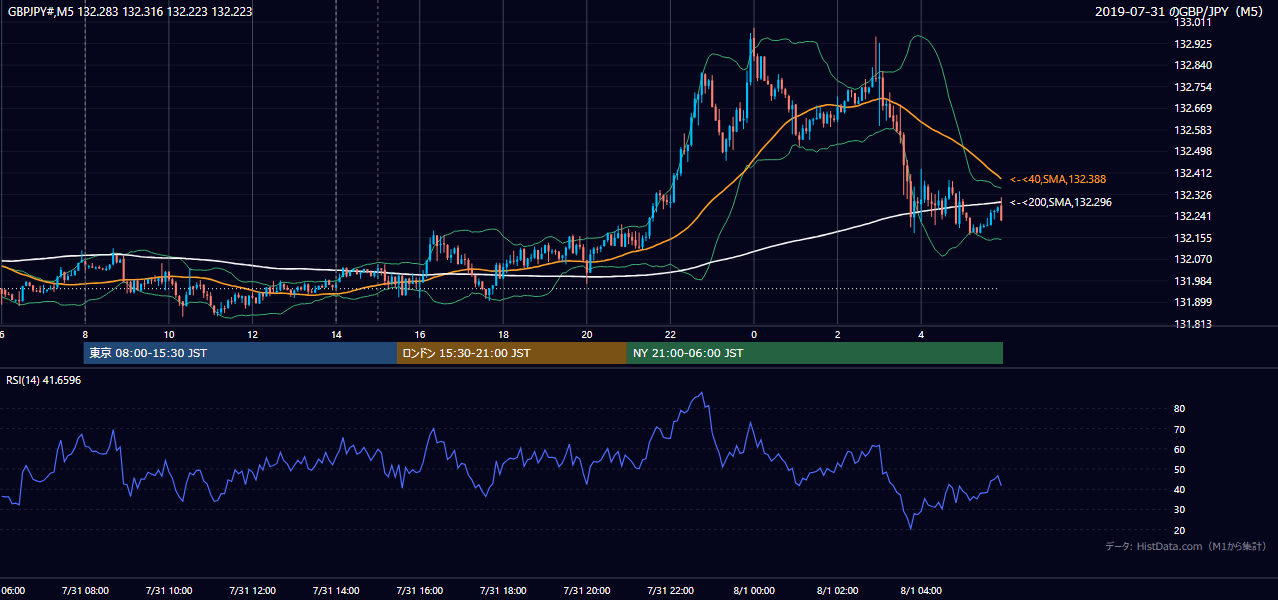Click RSI level 70 on the RSI axis
This screenshot has width=1278, height=600.
tap(1180, 429)
